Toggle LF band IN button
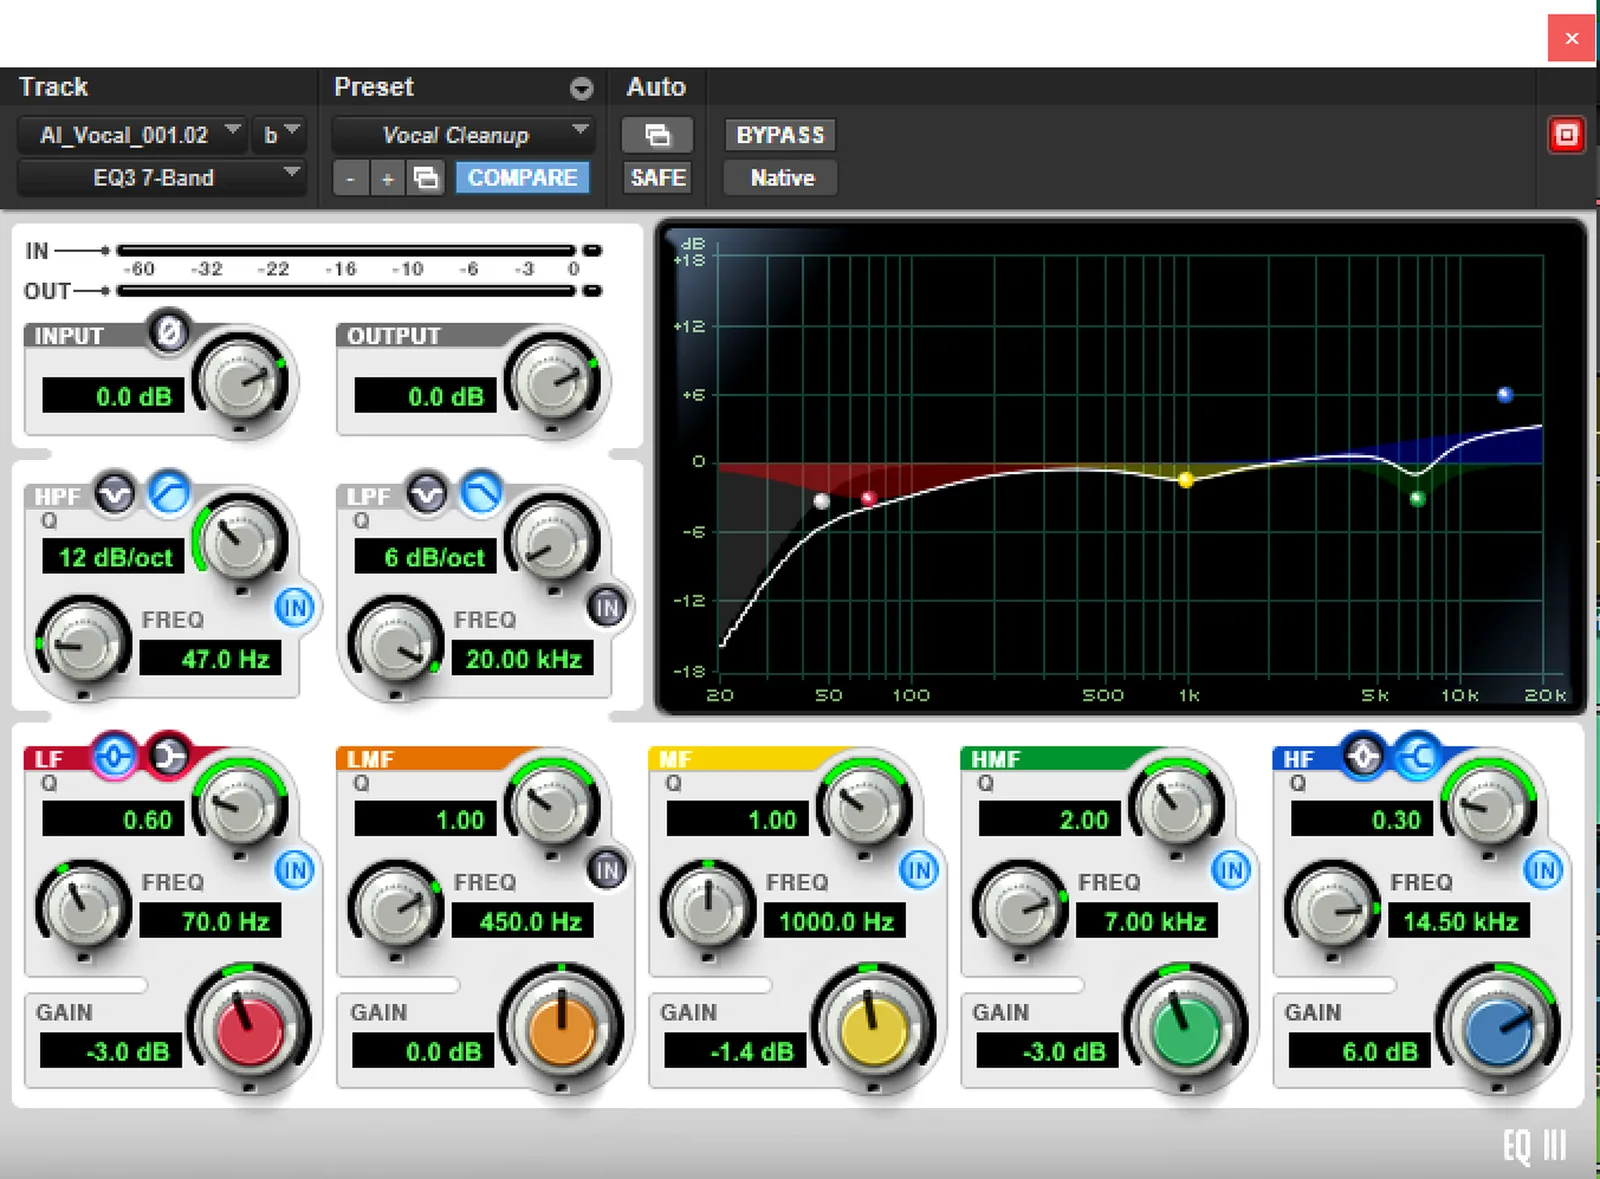This screenshot has height=1179, width=1600. click(295, 870)
